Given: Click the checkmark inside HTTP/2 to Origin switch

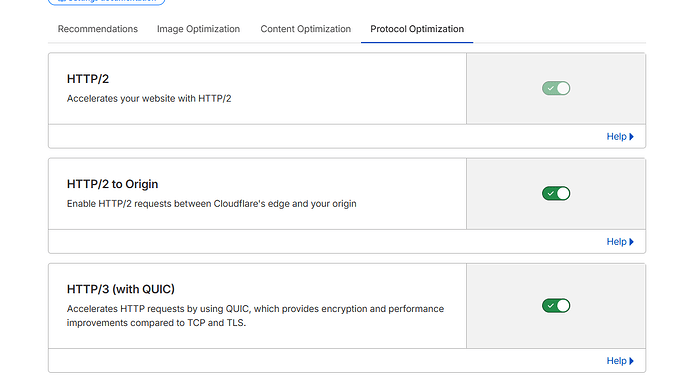Looking at the screenshot, I should coord(551,193).
